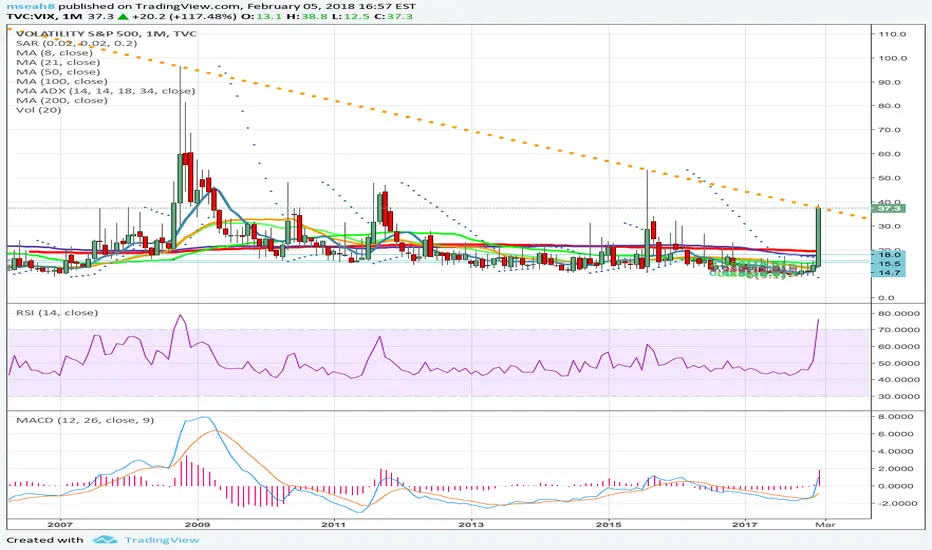Screen dimensions: 932x550
Task: Select the SAR (0.02, 0.02, 0.2) indicator label
Action: tap(77, 43)
